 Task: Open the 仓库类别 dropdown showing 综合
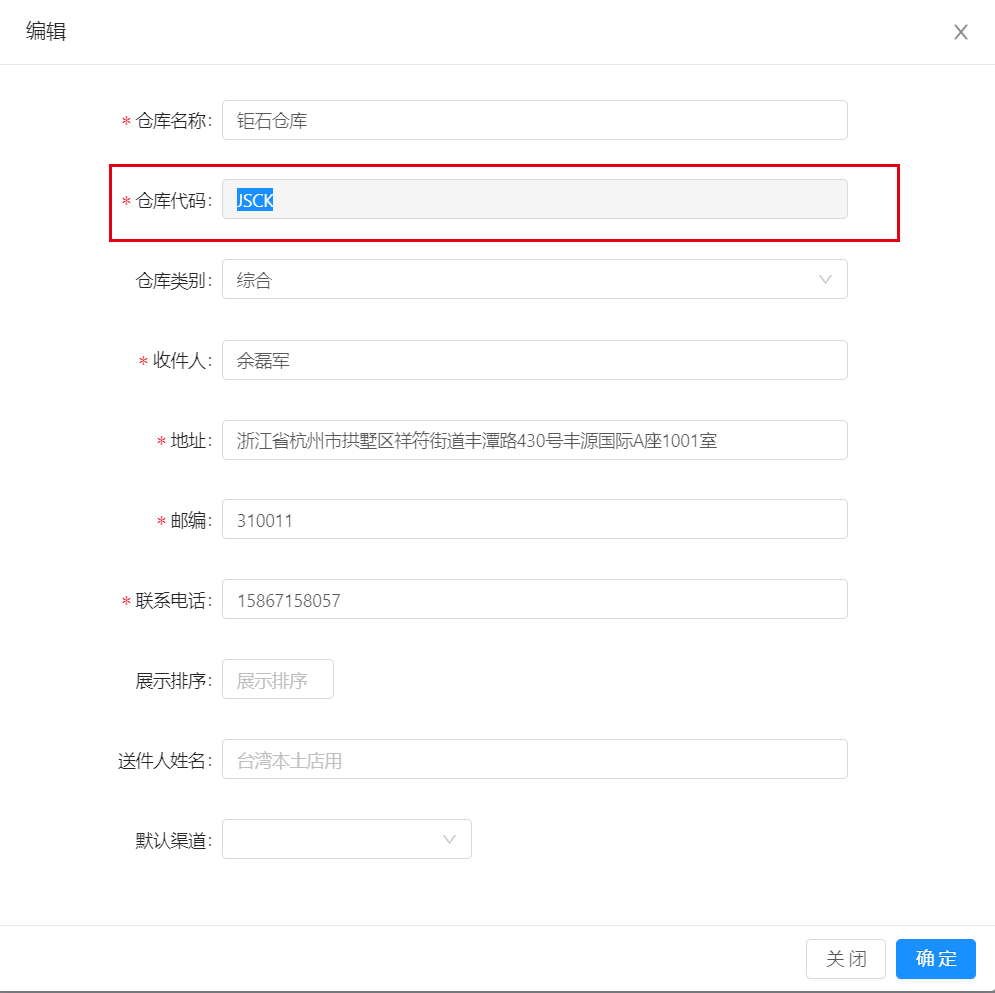pyautogui.click(x=534, y=279)
